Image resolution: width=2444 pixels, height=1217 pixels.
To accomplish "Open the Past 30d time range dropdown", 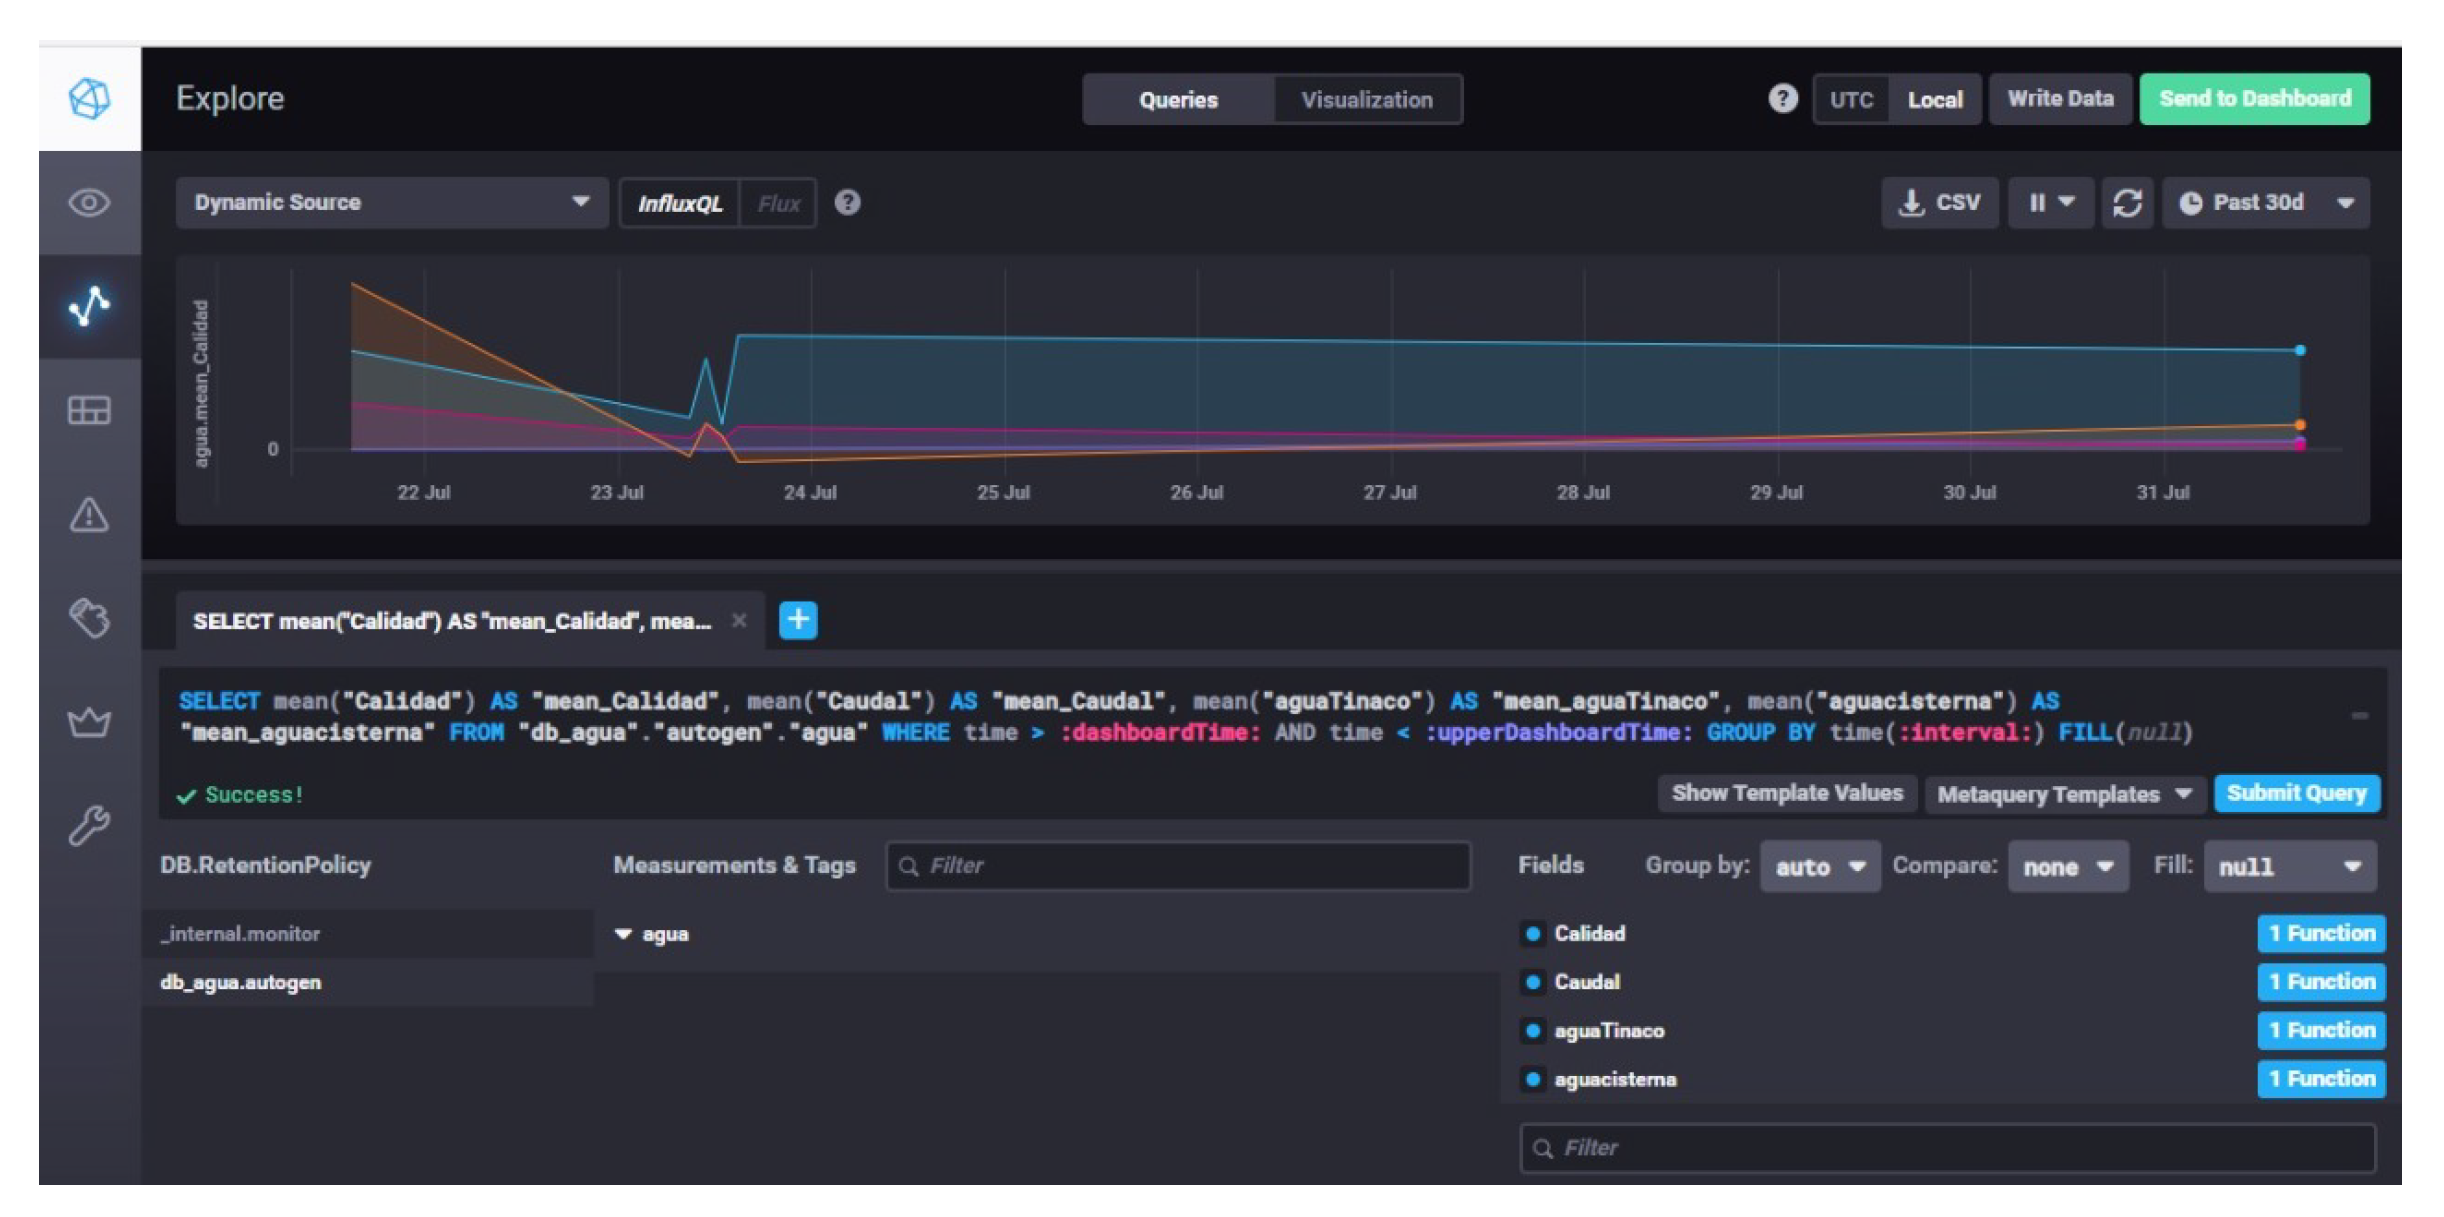I will tap(2265, 203).
